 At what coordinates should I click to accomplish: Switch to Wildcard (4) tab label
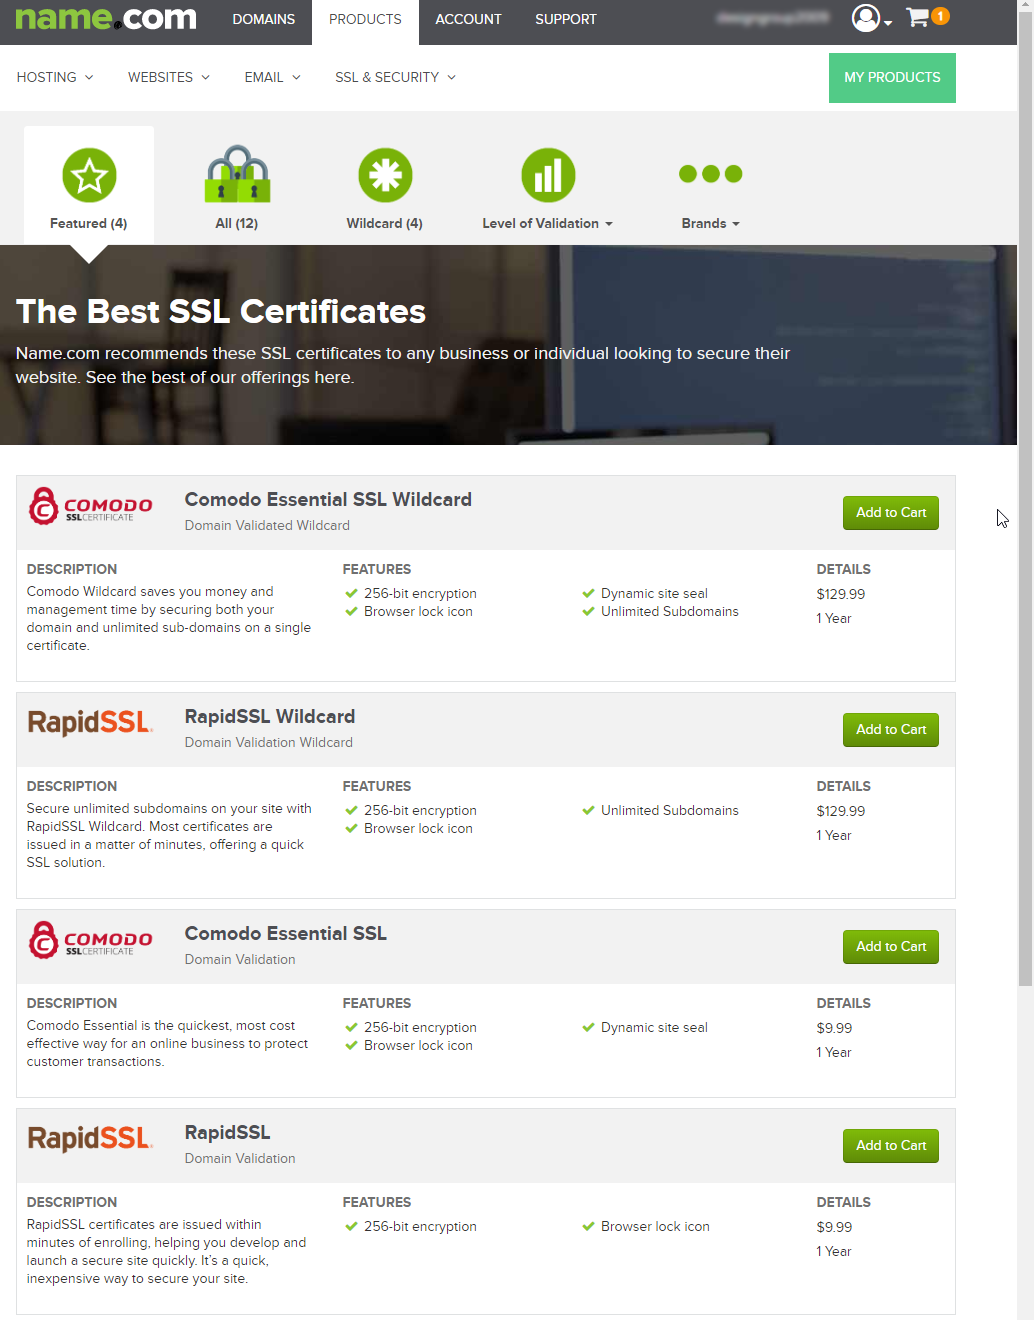385,223
